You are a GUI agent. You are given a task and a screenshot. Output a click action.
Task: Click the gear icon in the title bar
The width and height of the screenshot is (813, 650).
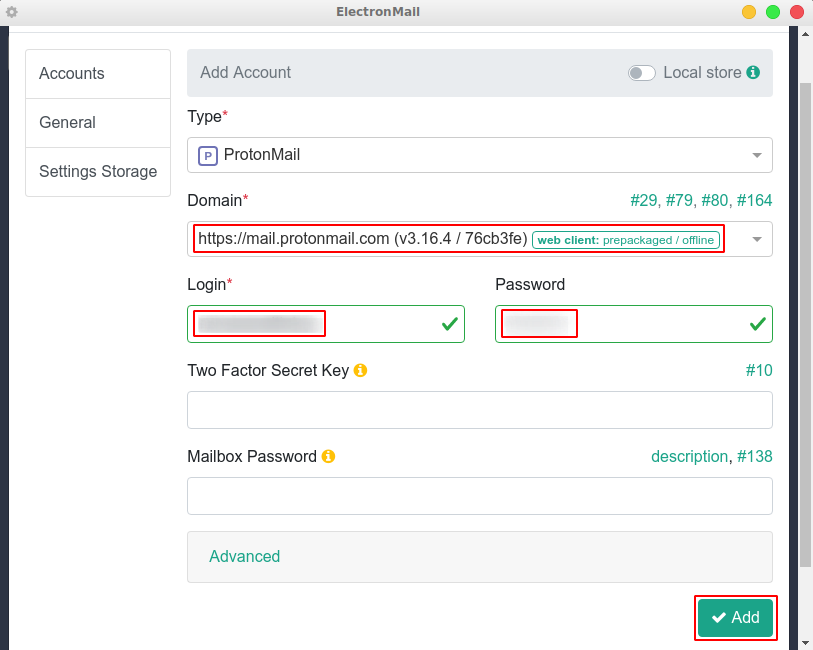11,11
